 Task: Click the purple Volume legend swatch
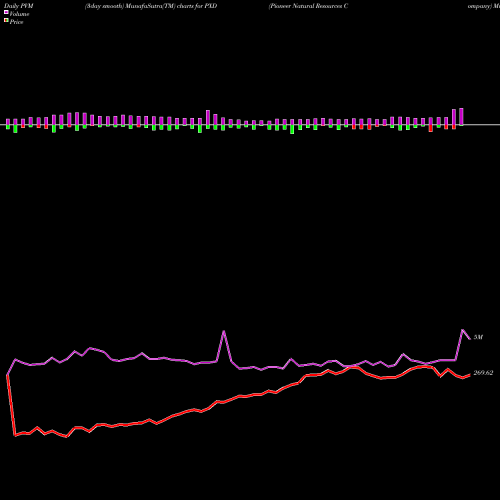[6, 12]
